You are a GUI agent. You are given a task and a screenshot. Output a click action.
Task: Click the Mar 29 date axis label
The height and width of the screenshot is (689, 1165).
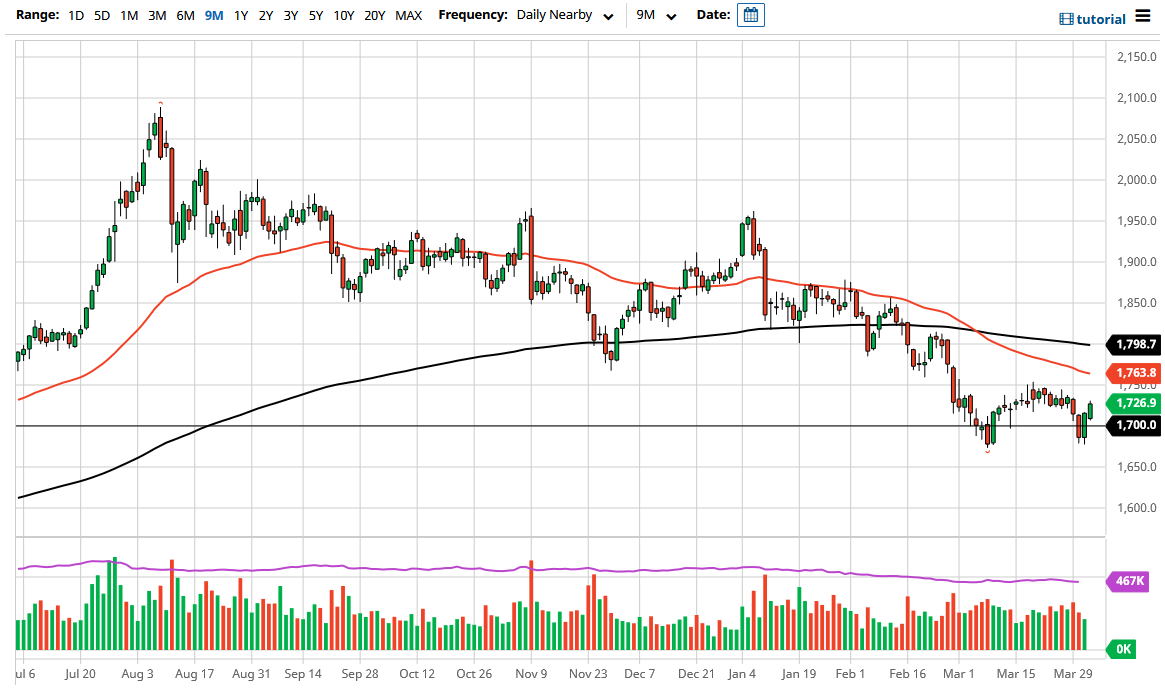click(x=1074, y=673)
